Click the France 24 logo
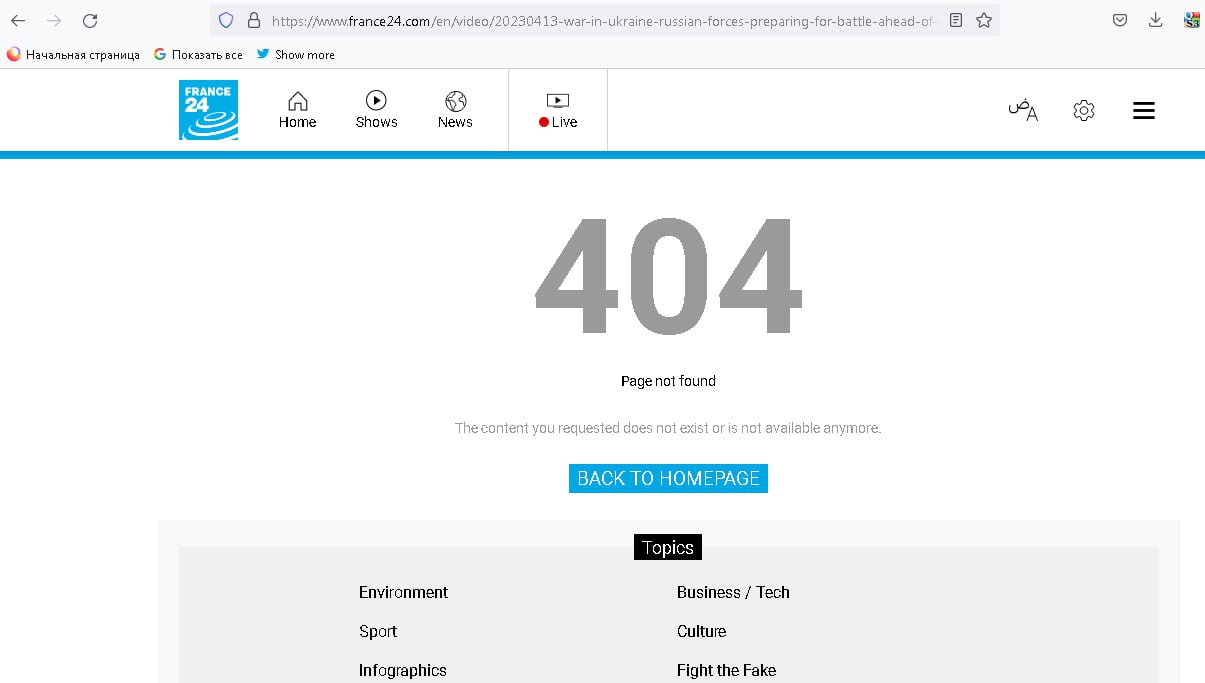This screenshot has width=1205, height=683. coord(208,110)
